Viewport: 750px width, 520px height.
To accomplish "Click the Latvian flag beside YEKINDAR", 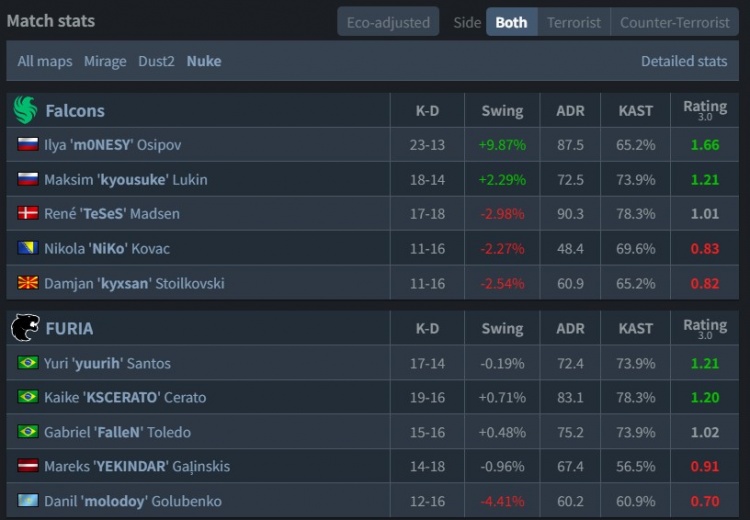I will (x=28, y=466).
